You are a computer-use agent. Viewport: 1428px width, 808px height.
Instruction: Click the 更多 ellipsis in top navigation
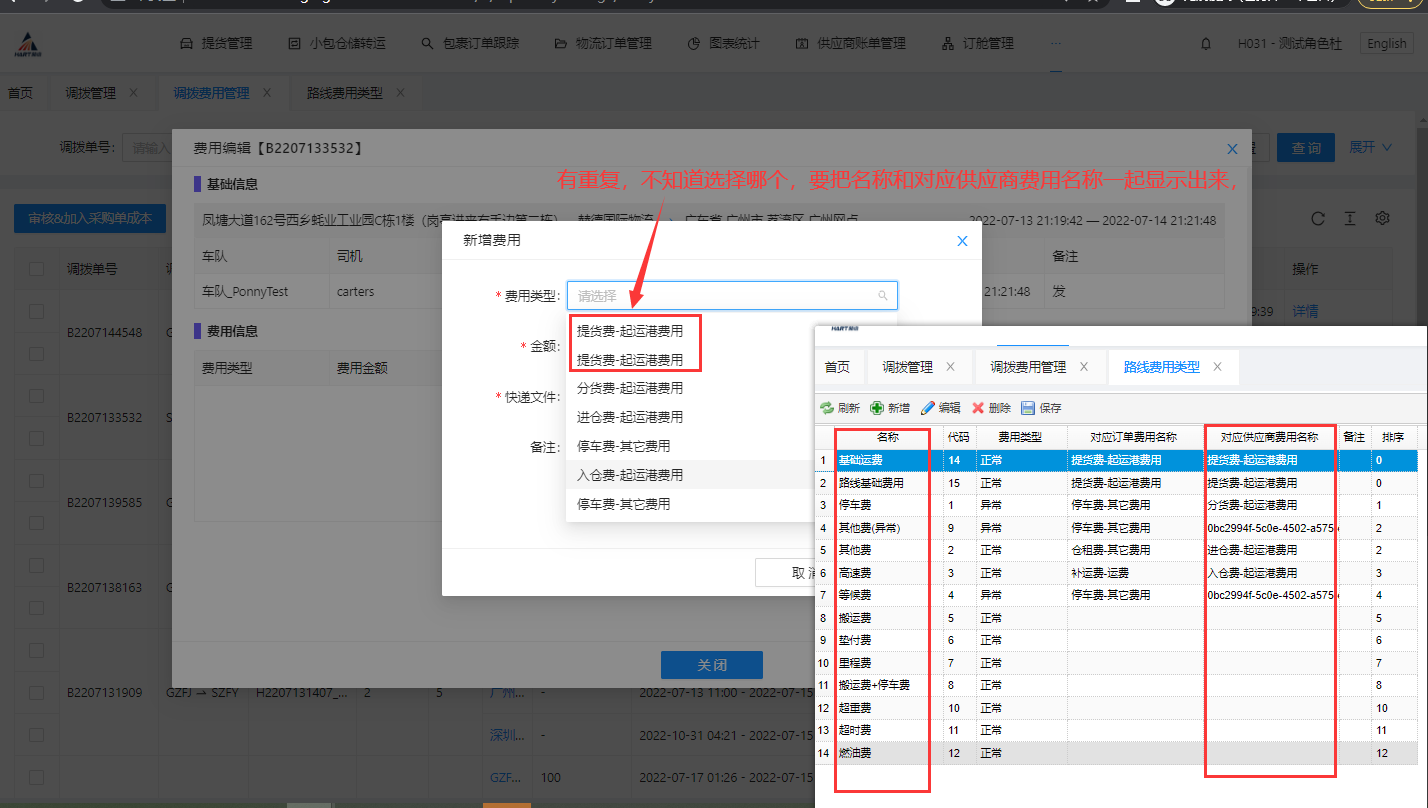pyautogui.click(x=1056, y=44)
